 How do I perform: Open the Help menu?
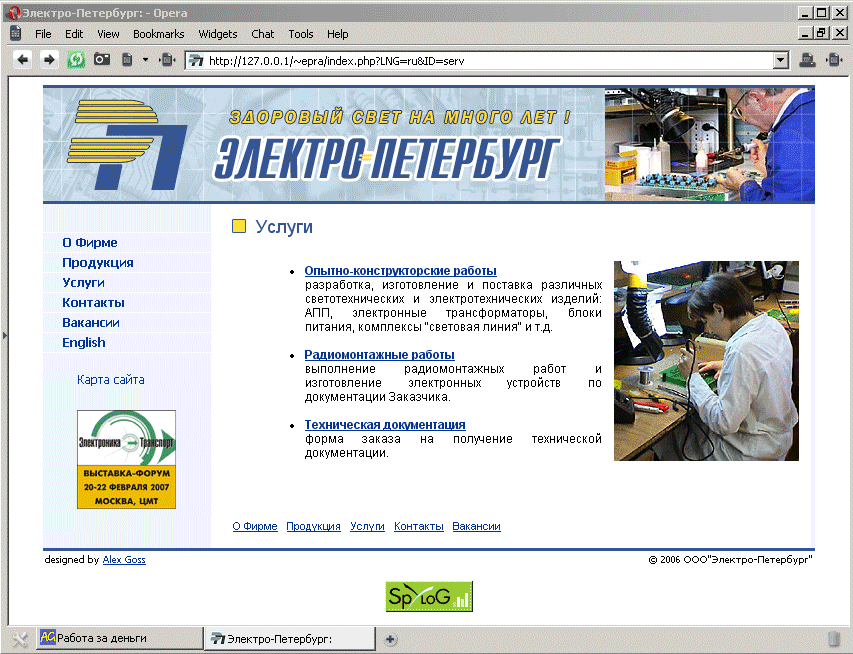coord(337,34)
